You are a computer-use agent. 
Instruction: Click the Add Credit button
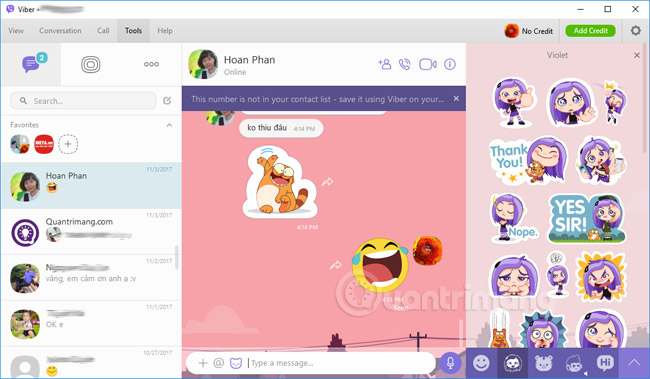(590, 31)
